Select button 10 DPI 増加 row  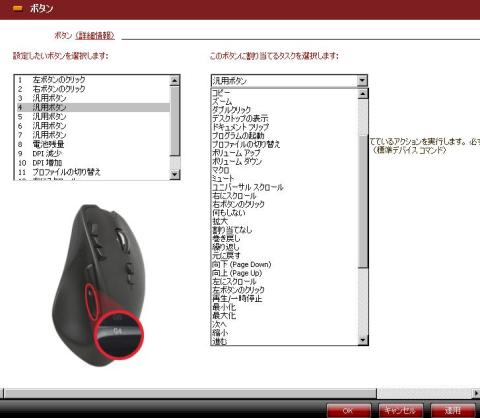click(93, 163)
